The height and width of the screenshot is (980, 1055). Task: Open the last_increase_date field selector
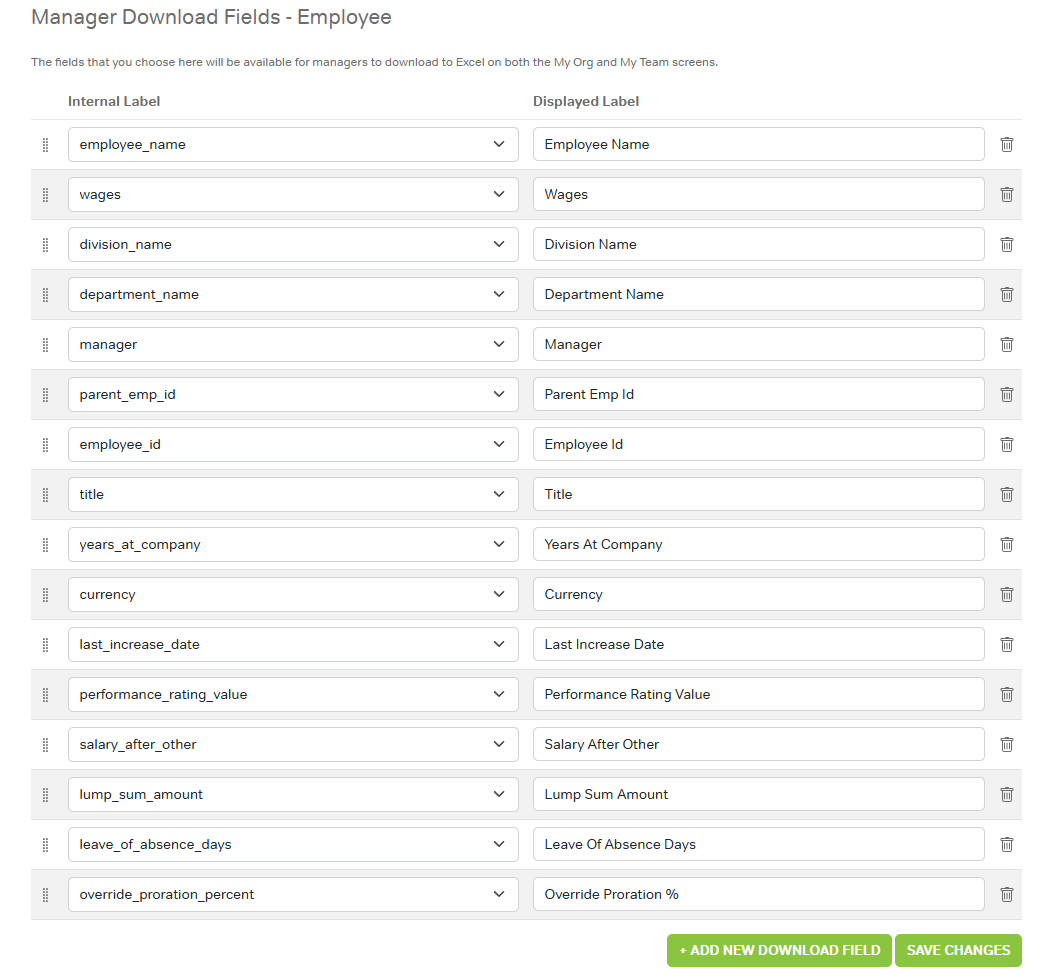(x=293, y=645)
